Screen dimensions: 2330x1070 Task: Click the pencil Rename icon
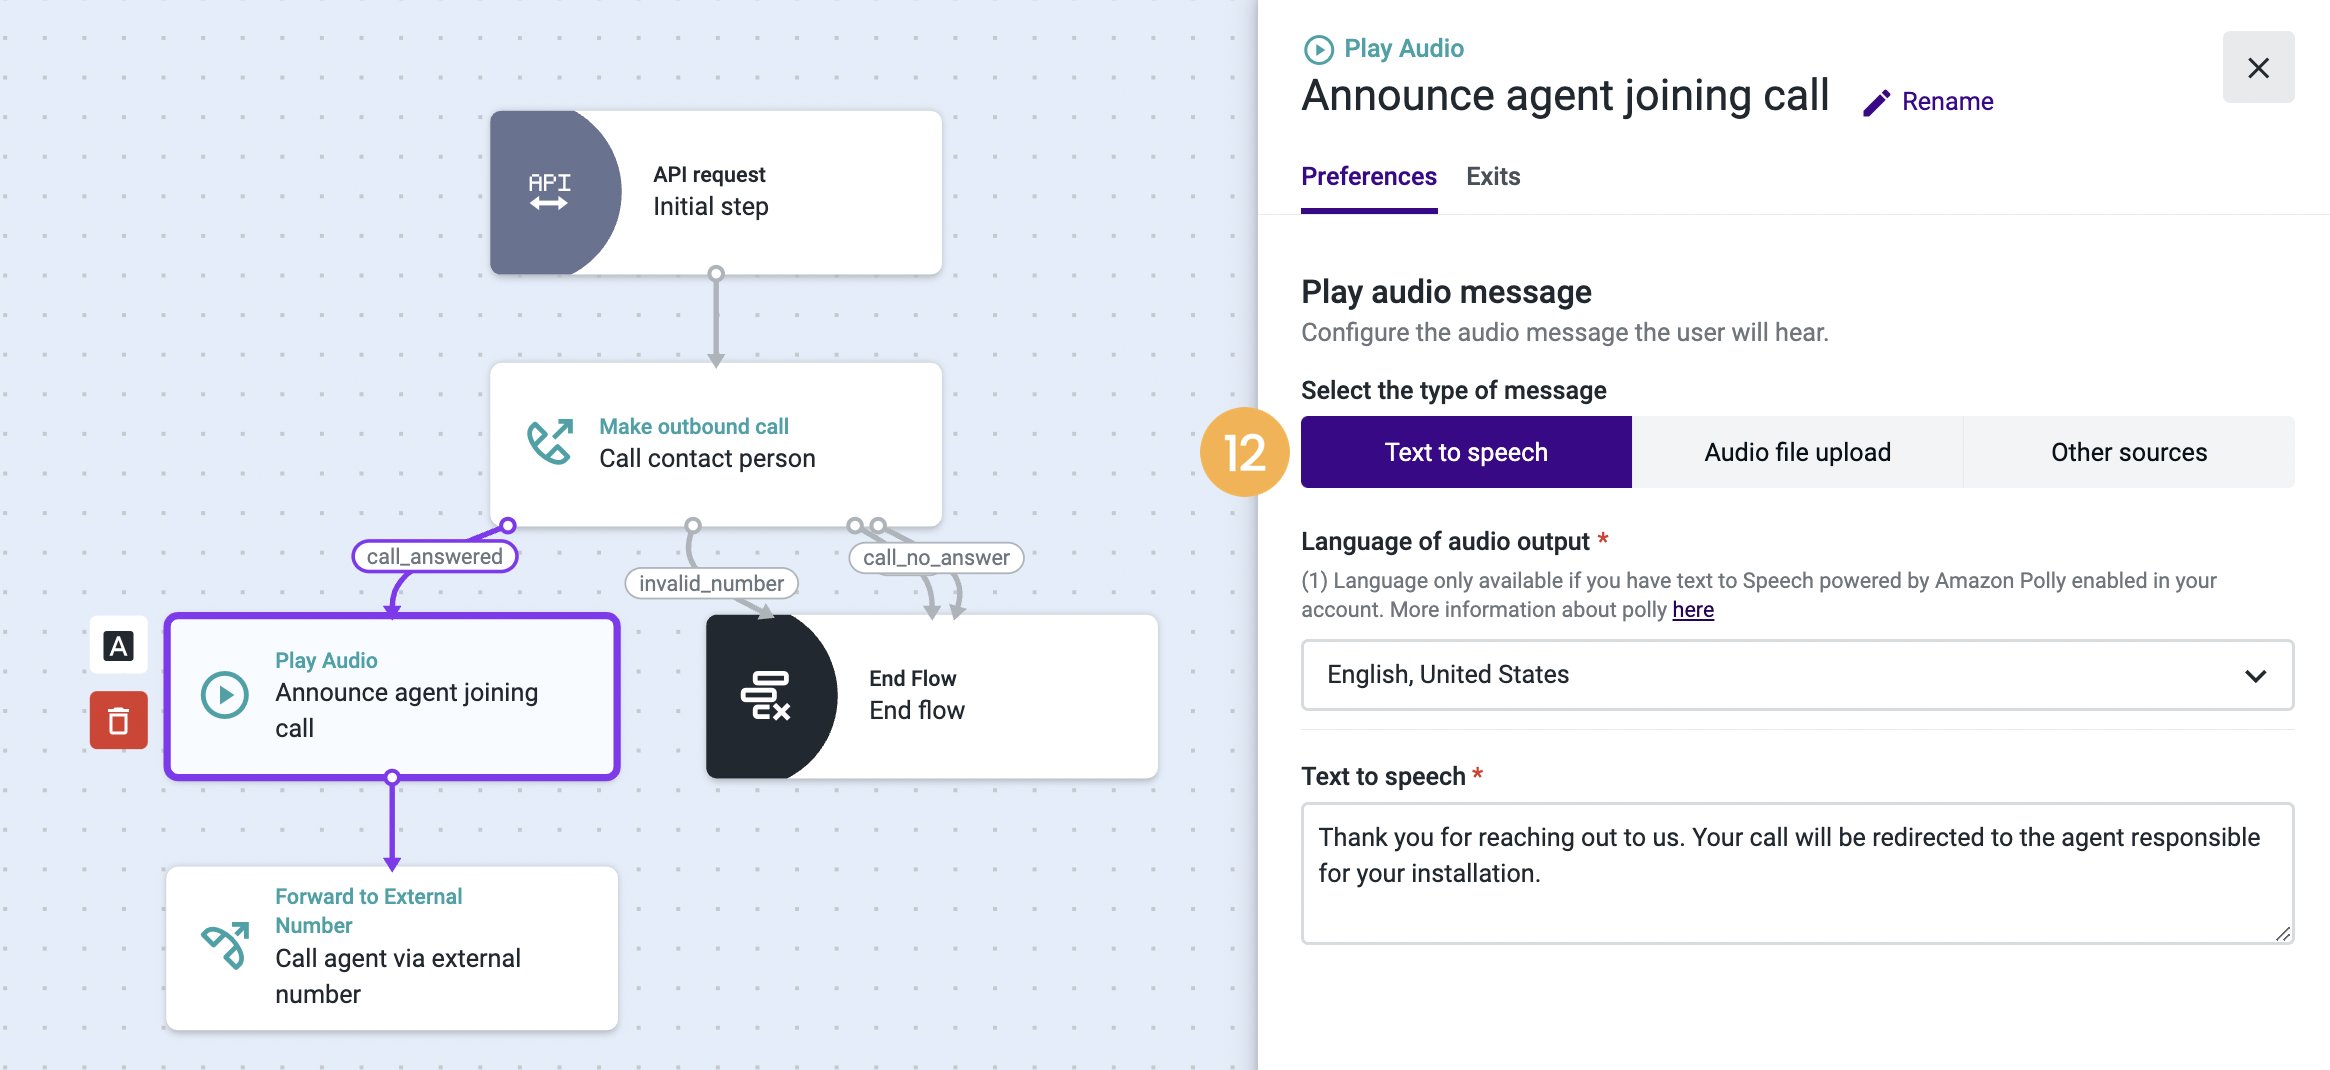coord(1876,102)
